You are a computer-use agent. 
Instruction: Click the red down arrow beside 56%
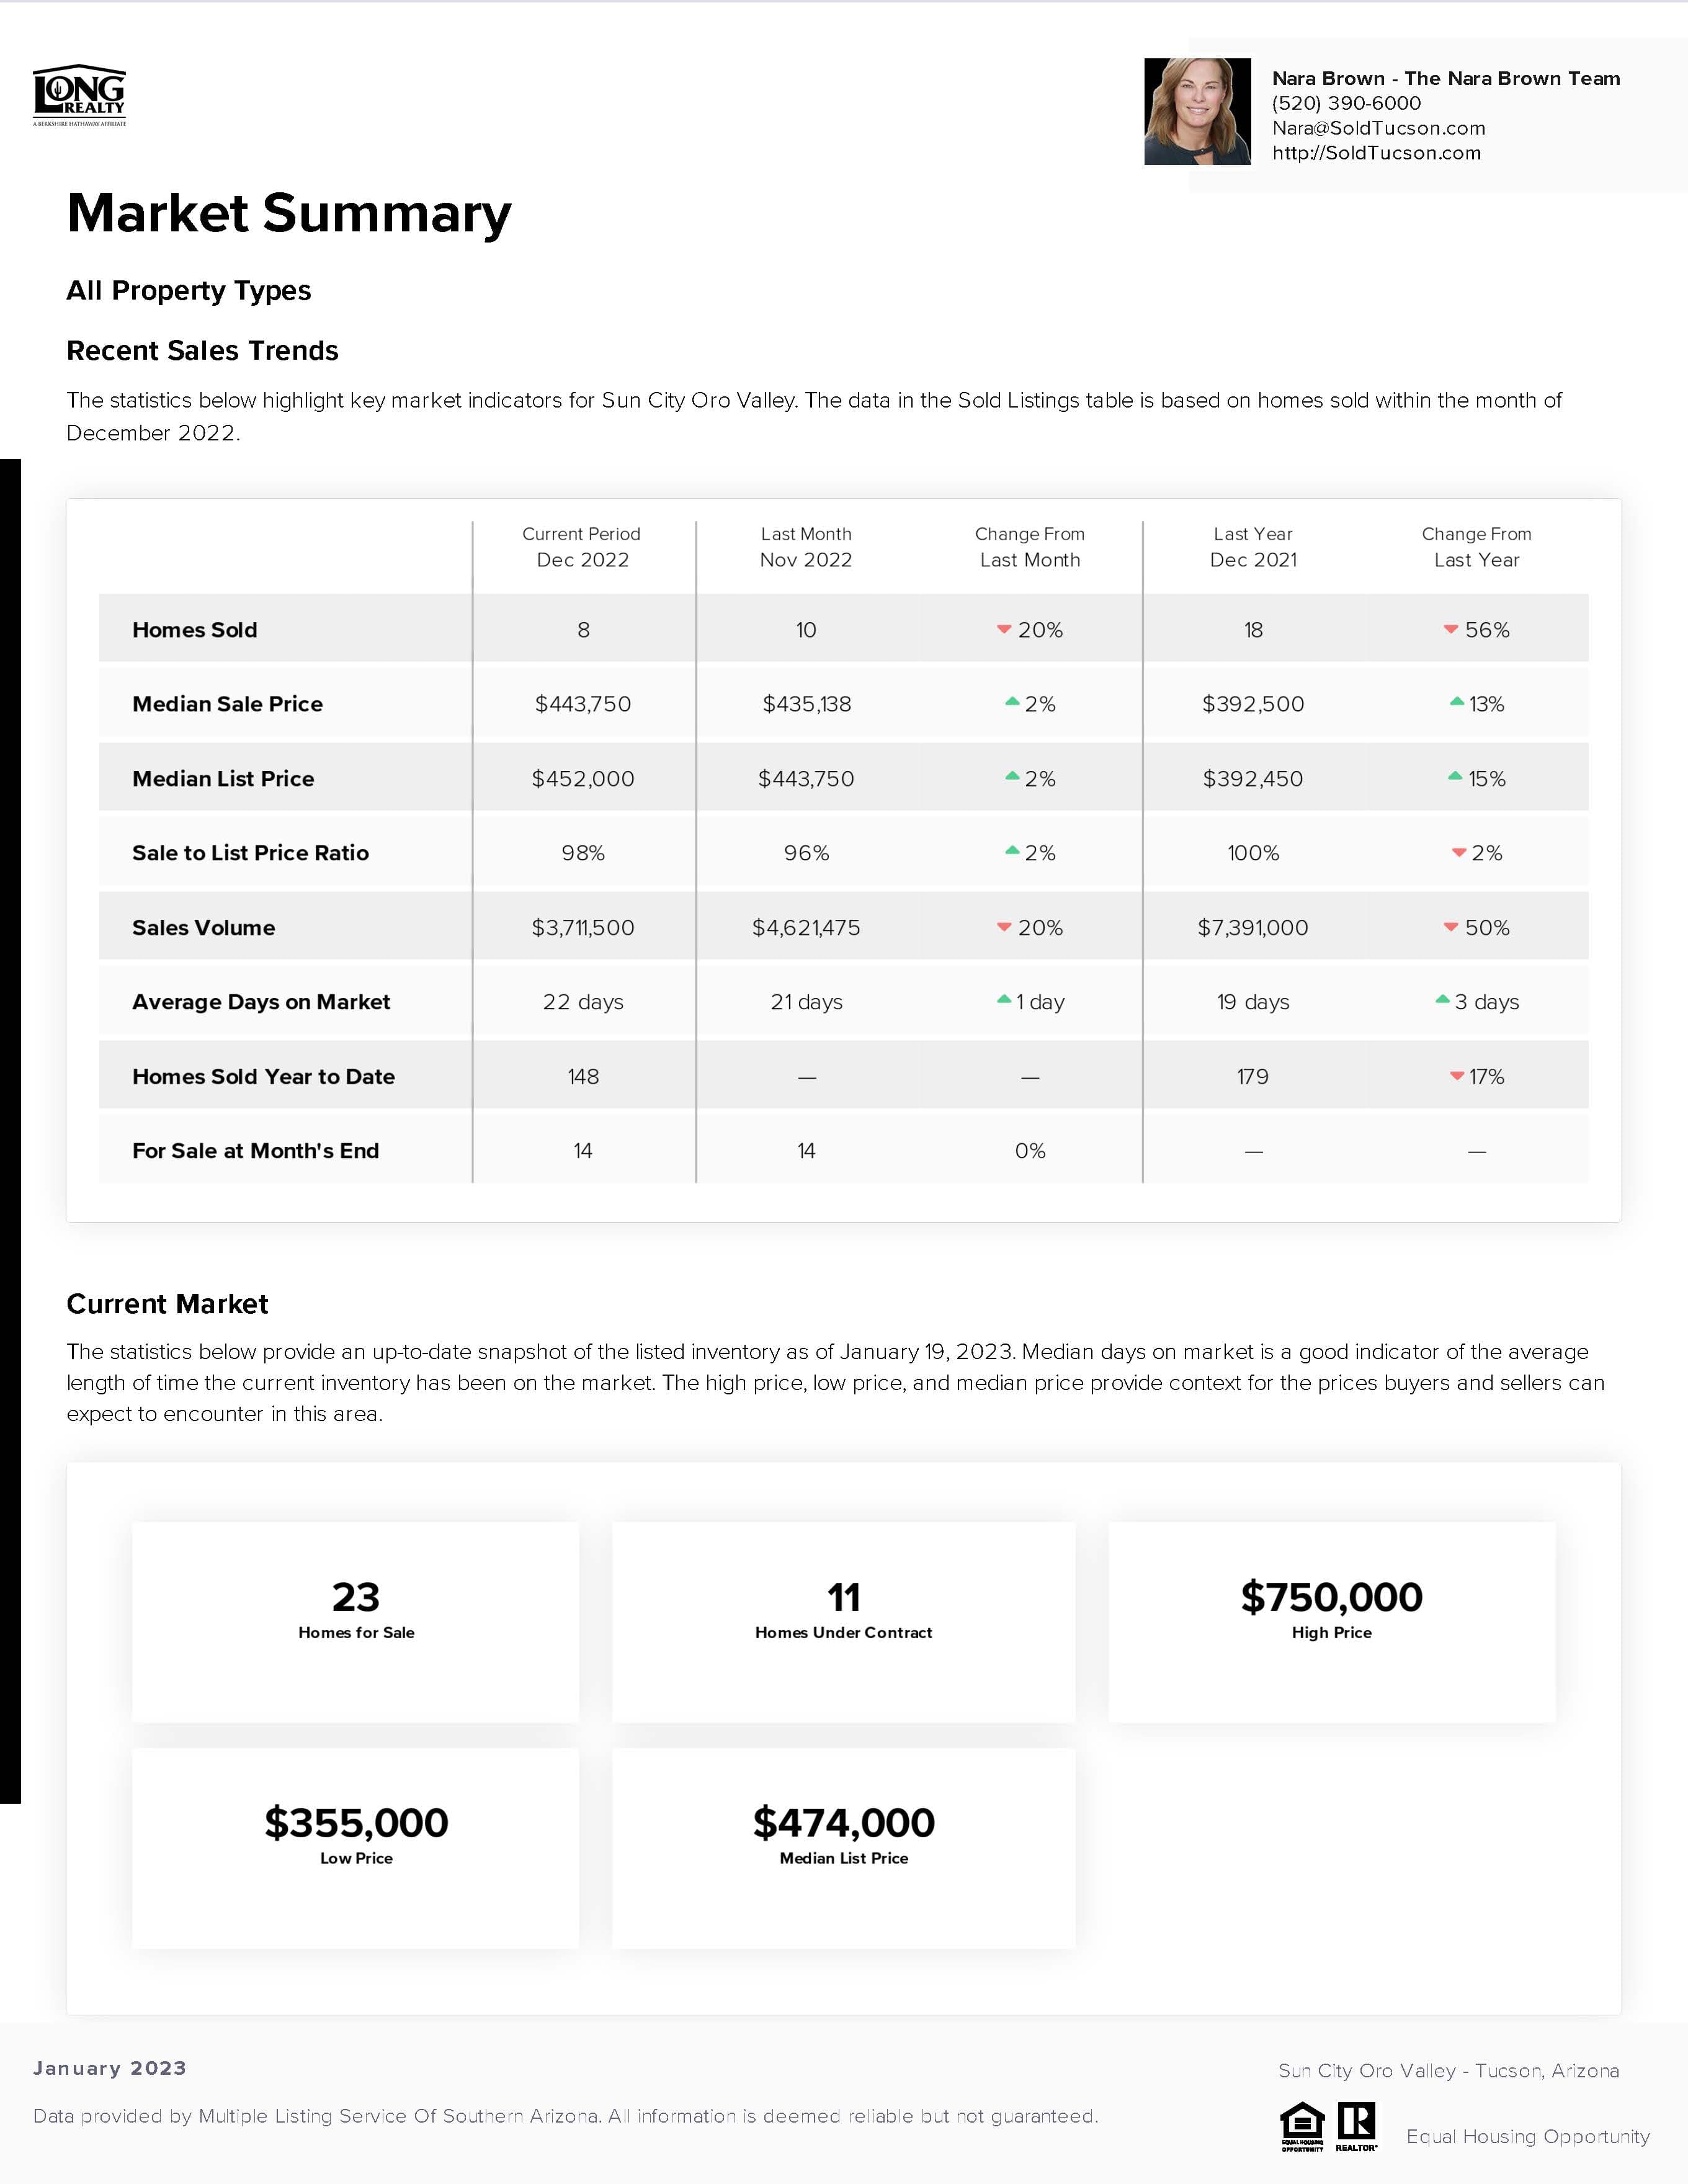tap(1450, 629)
